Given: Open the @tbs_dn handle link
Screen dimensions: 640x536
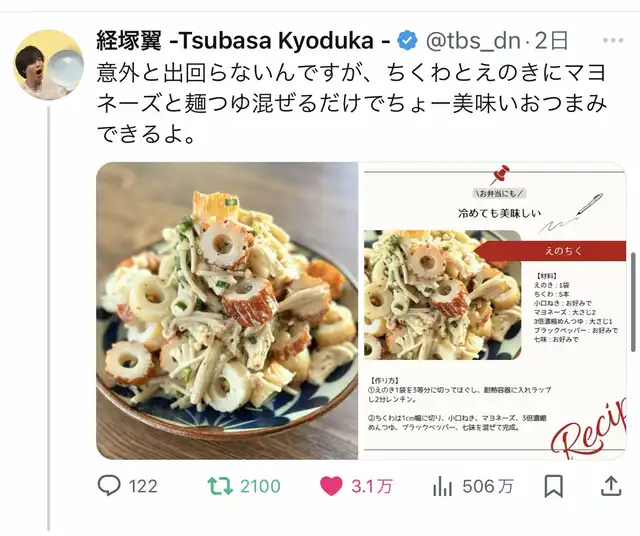Looking at the screenshot, I should (473, 40).
